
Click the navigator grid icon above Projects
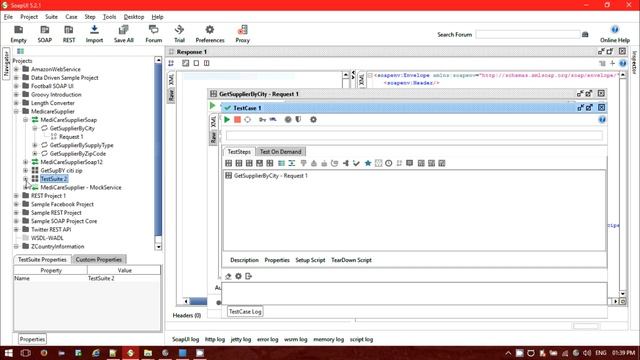[x=20, y=51]
